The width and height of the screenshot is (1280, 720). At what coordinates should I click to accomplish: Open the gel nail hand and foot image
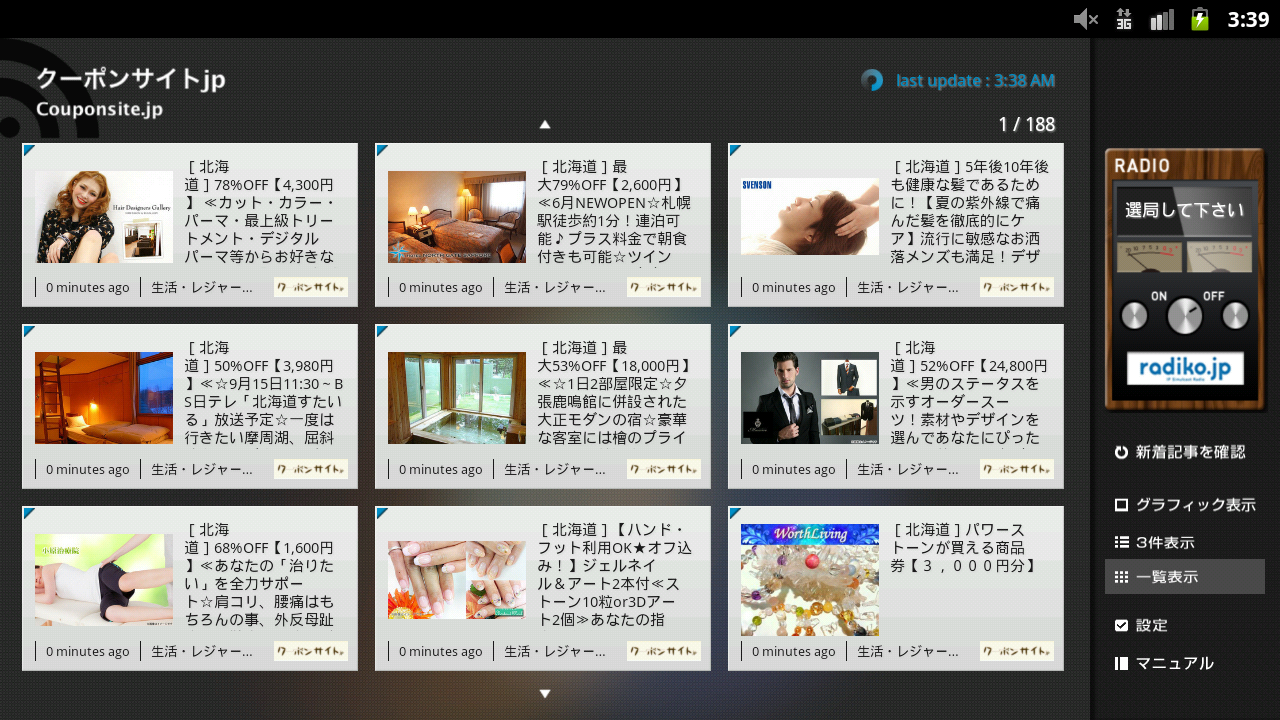coord(457,580)
